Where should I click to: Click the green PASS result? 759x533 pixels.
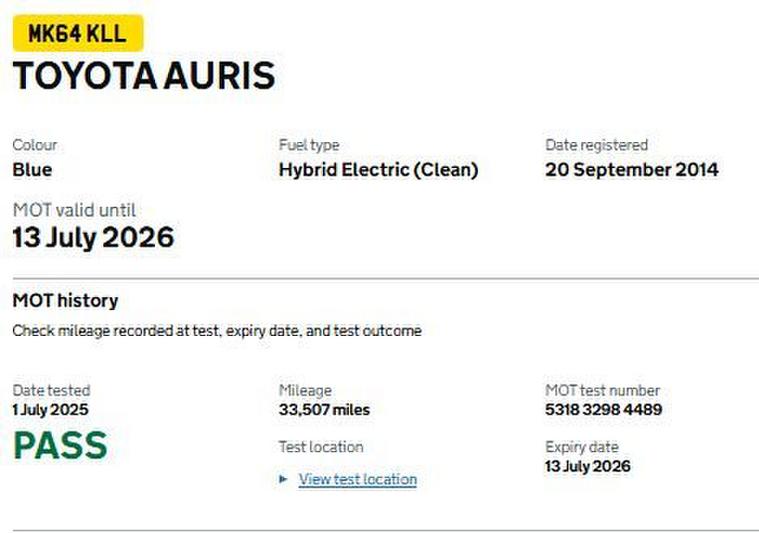[59, 446]
